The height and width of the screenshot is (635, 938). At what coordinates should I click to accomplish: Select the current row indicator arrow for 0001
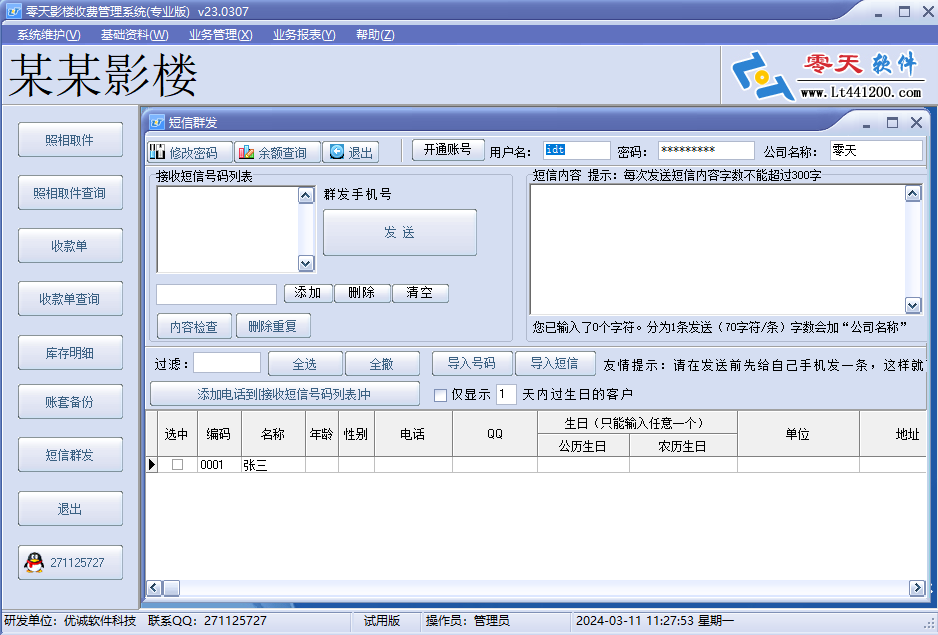point(152,465)
